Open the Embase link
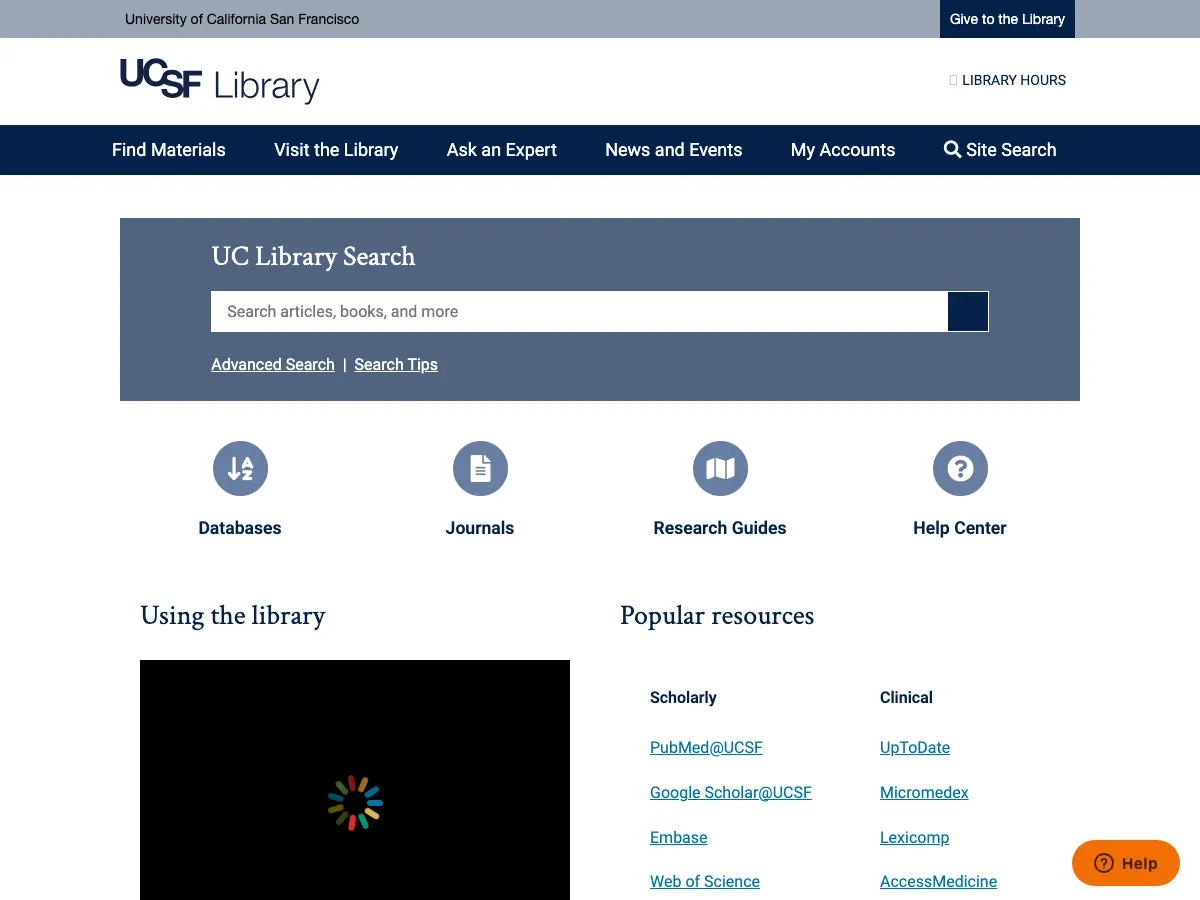Screen dimensions: 1200x900 click(679, 837)
